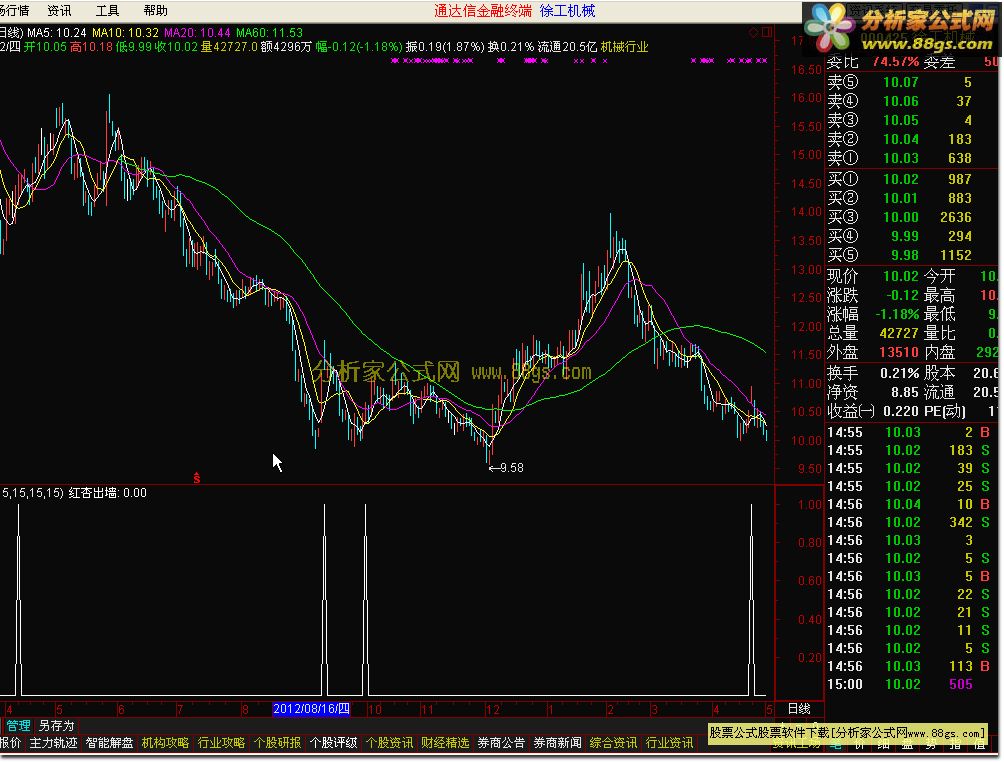Click the 涨幅 -1.18% value
This screenshot has height=762, width=1004.
pos(896,314)
